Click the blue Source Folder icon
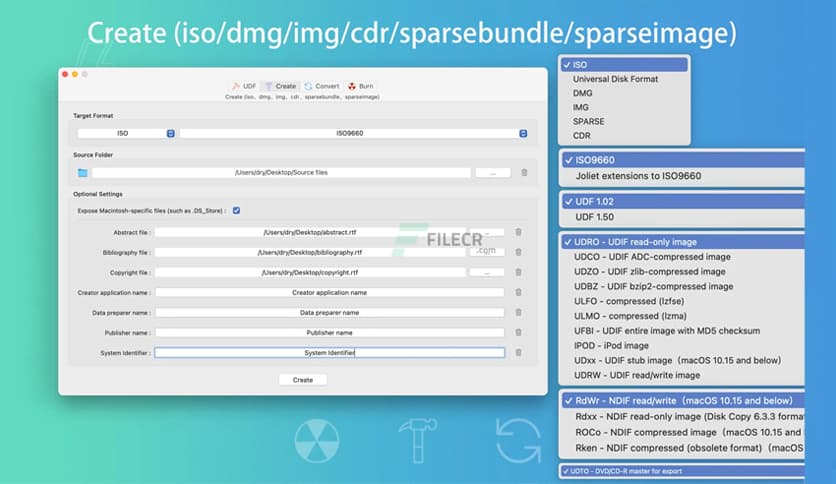Screen dimensions: 836x484 point(83,173)
